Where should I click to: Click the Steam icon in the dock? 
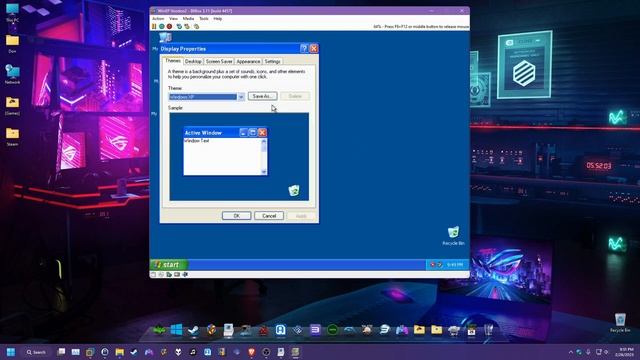(193, 329)
